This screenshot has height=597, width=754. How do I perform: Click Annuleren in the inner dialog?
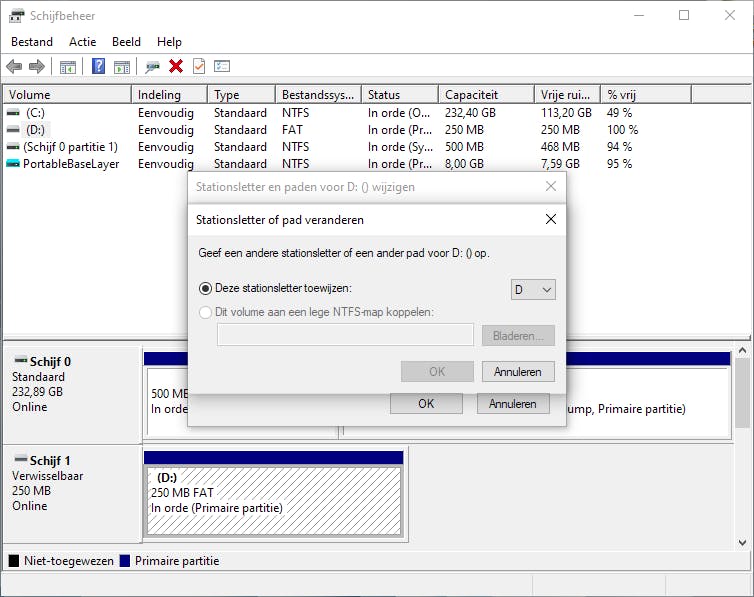[517, 371]
